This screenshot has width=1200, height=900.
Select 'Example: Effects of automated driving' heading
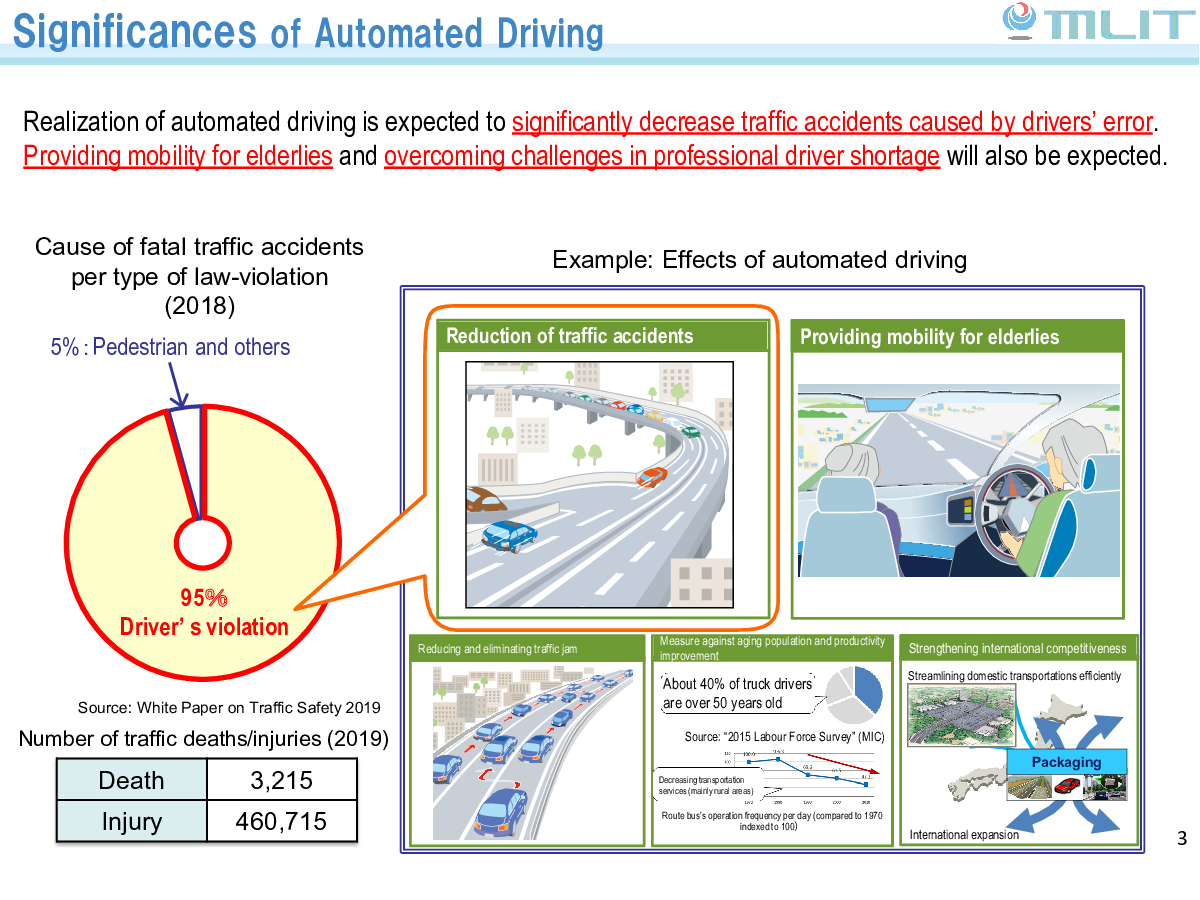tap(759, 261)
